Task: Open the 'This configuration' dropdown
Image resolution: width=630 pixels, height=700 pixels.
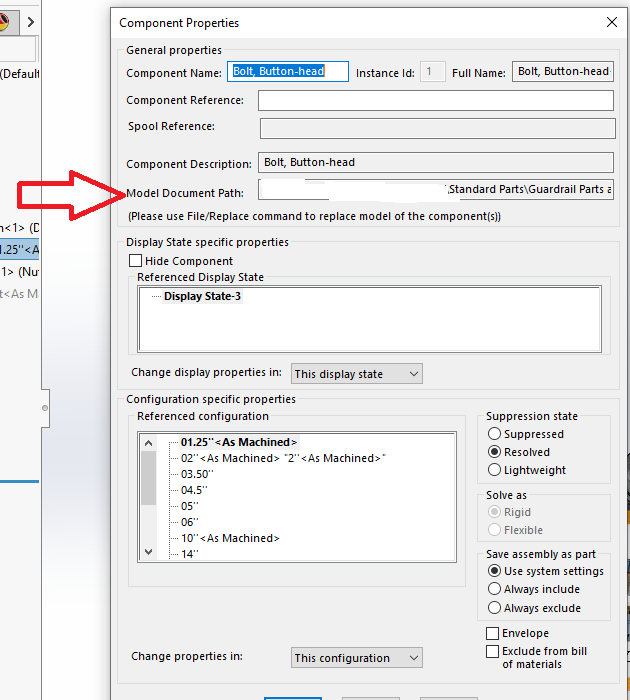Action: click(x=356, y=658)
